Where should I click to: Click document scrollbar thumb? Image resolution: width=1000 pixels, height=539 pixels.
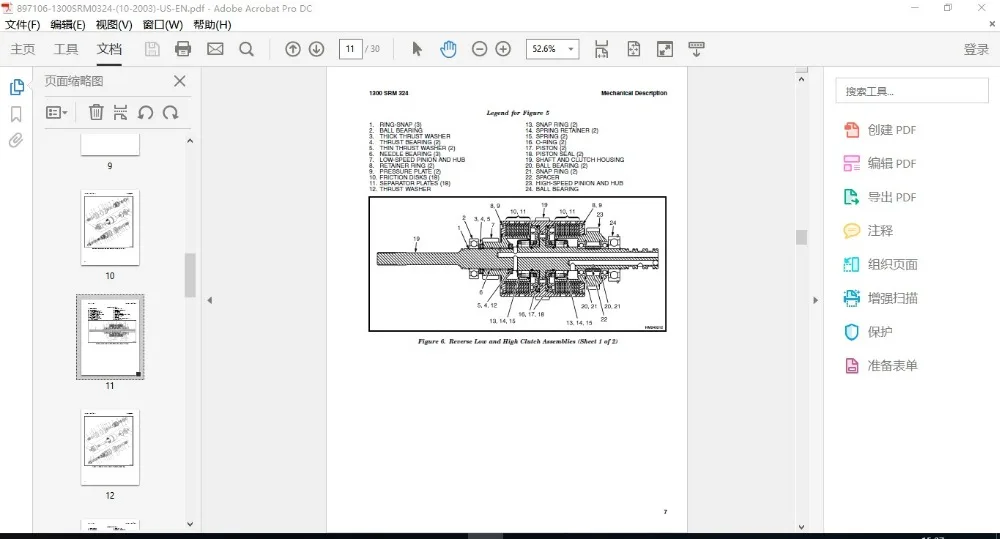802,237
